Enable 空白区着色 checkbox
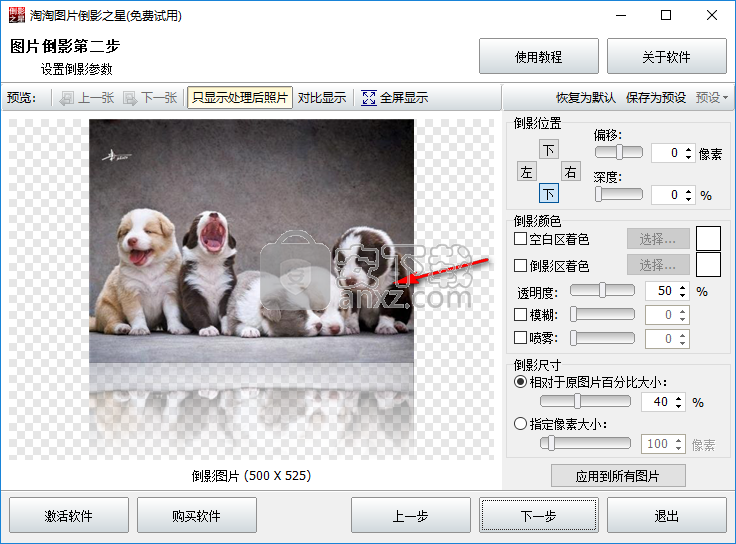This screenshot has height=544, width=736. tap(520, 239)
